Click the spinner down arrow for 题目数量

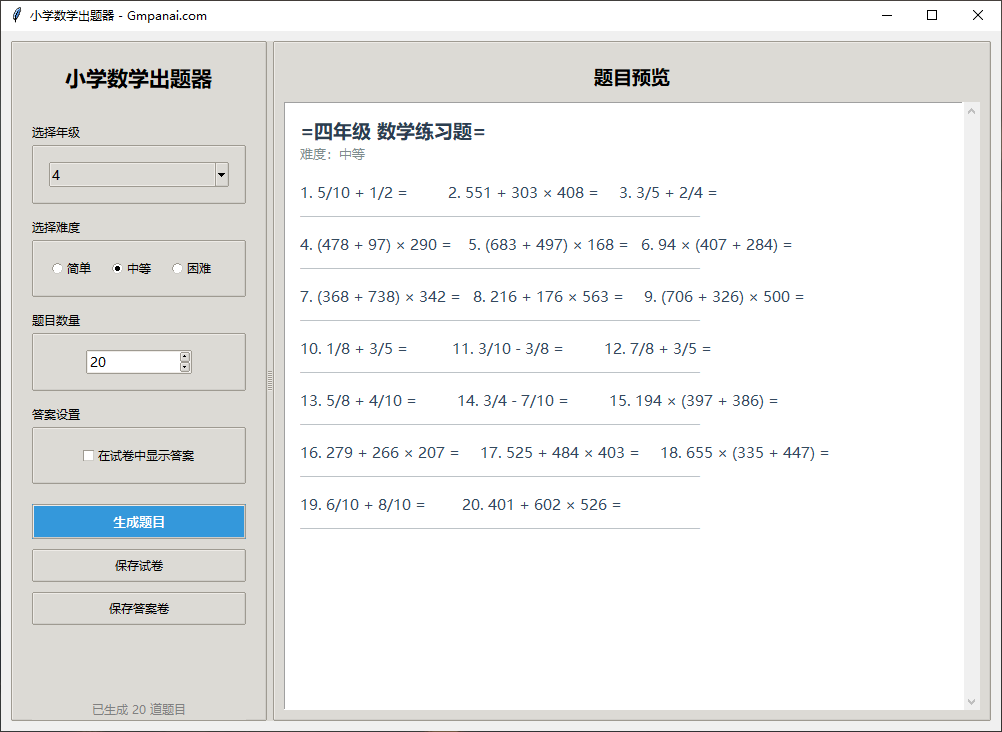(x=184, y=367)
